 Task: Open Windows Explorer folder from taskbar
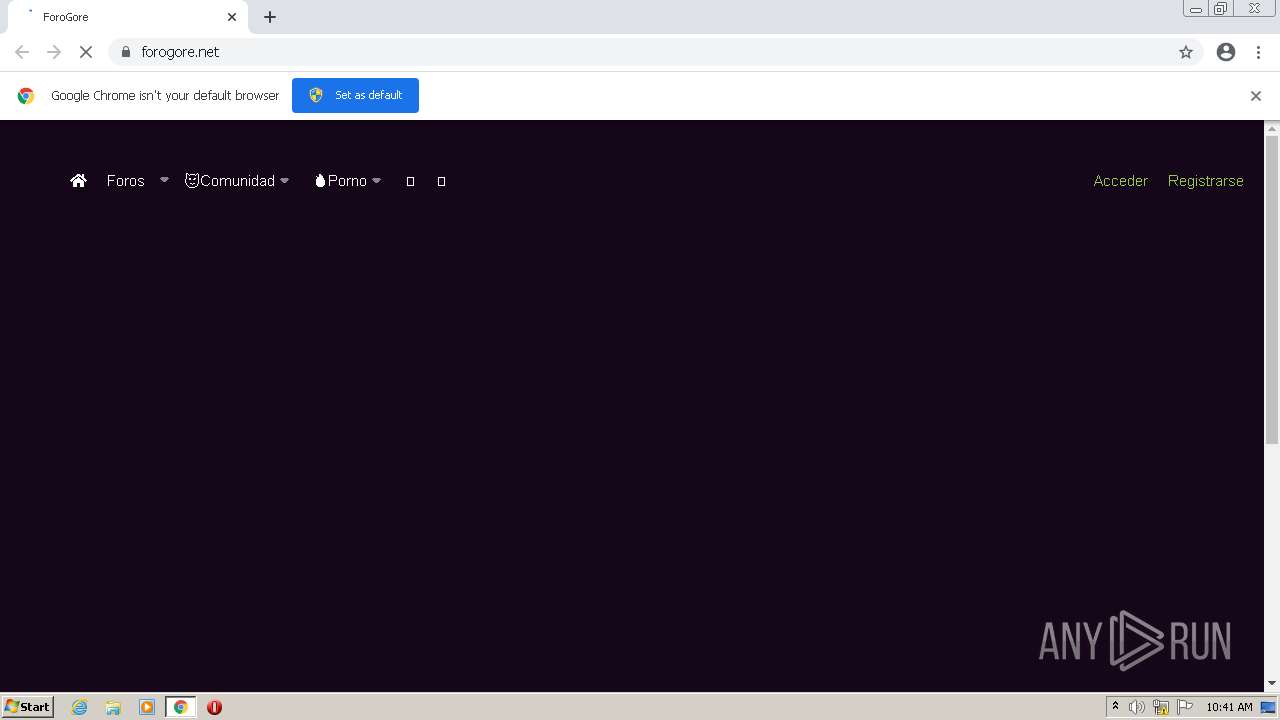click(113, 707)
